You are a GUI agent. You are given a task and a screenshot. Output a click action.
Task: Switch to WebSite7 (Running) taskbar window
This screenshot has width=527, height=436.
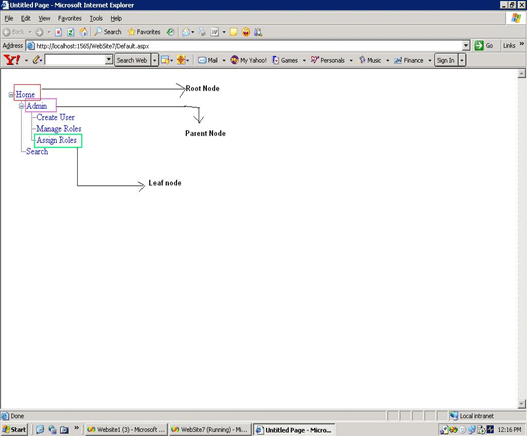point(209,430)
